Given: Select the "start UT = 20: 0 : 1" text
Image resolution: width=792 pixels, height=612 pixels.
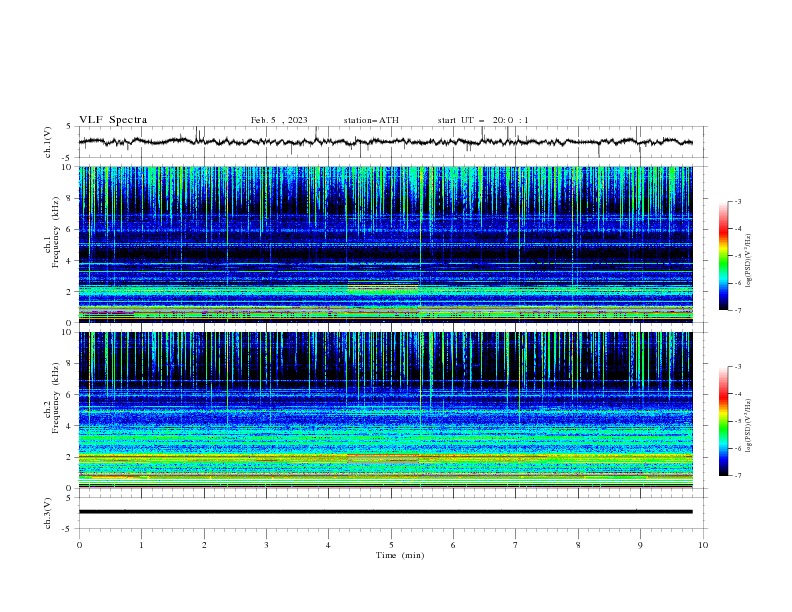Looking at the screenshot, I should [483, 120].
